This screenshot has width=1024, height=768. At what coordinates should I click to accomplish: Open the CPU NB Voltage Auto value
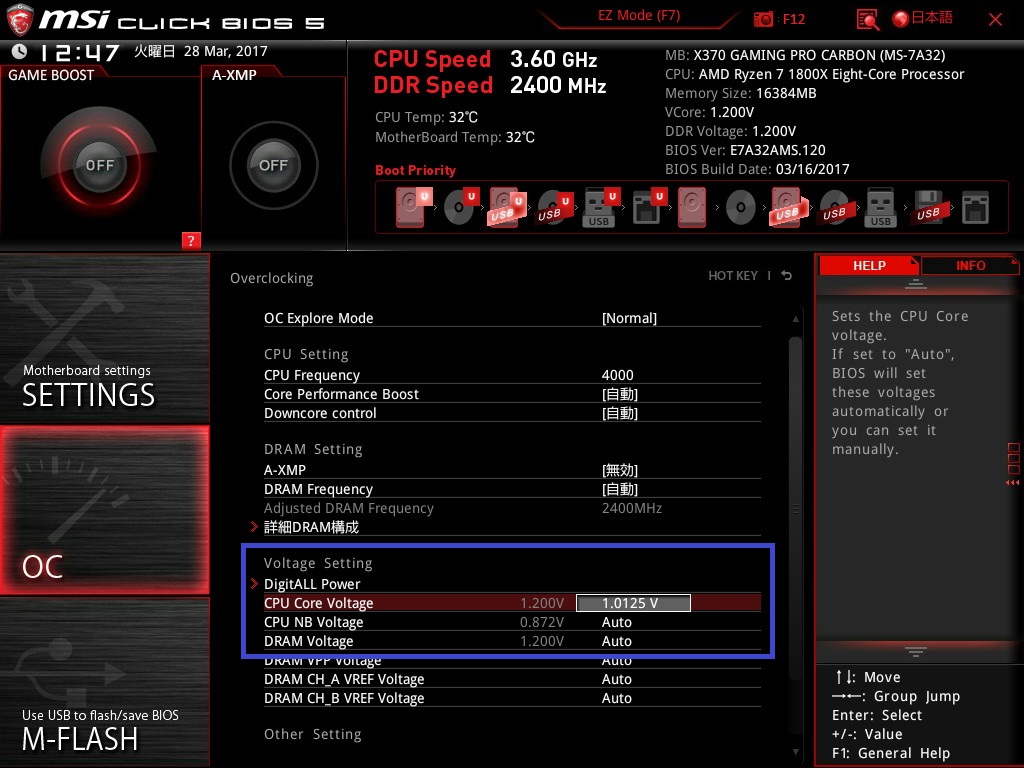point(616,622)
